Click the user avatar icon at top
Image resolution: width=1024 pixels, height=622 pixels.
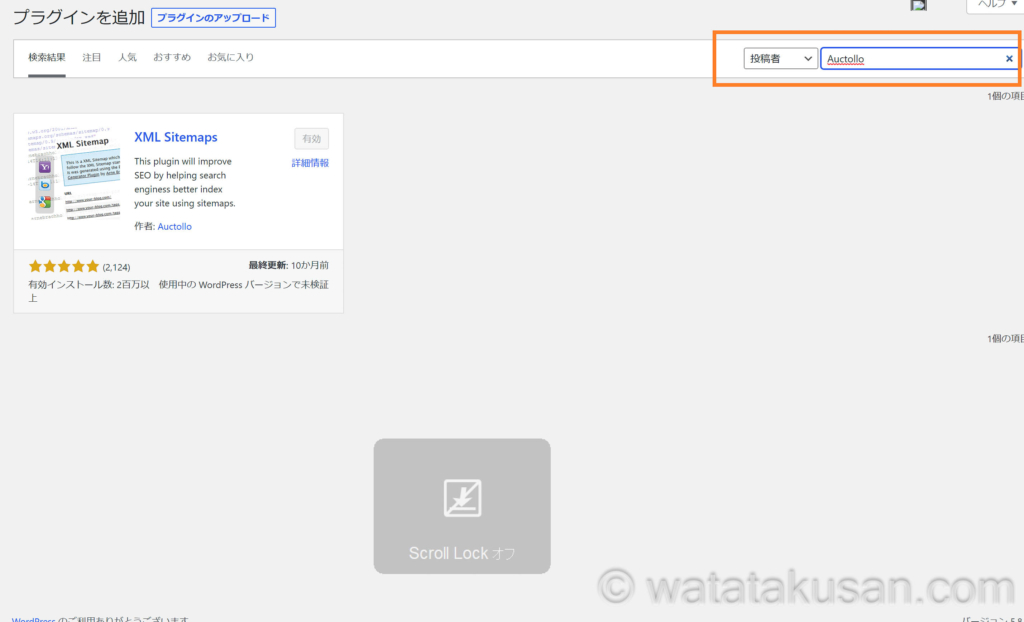tap(919, 5)
